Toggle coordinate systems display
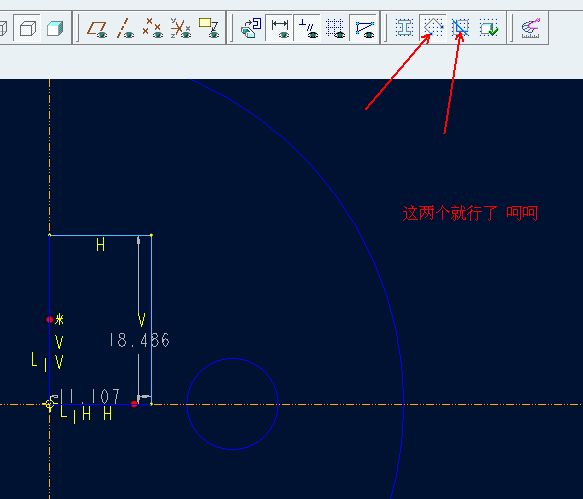The height and width of the screenshot is (499, 583). (x=180, y=28)
